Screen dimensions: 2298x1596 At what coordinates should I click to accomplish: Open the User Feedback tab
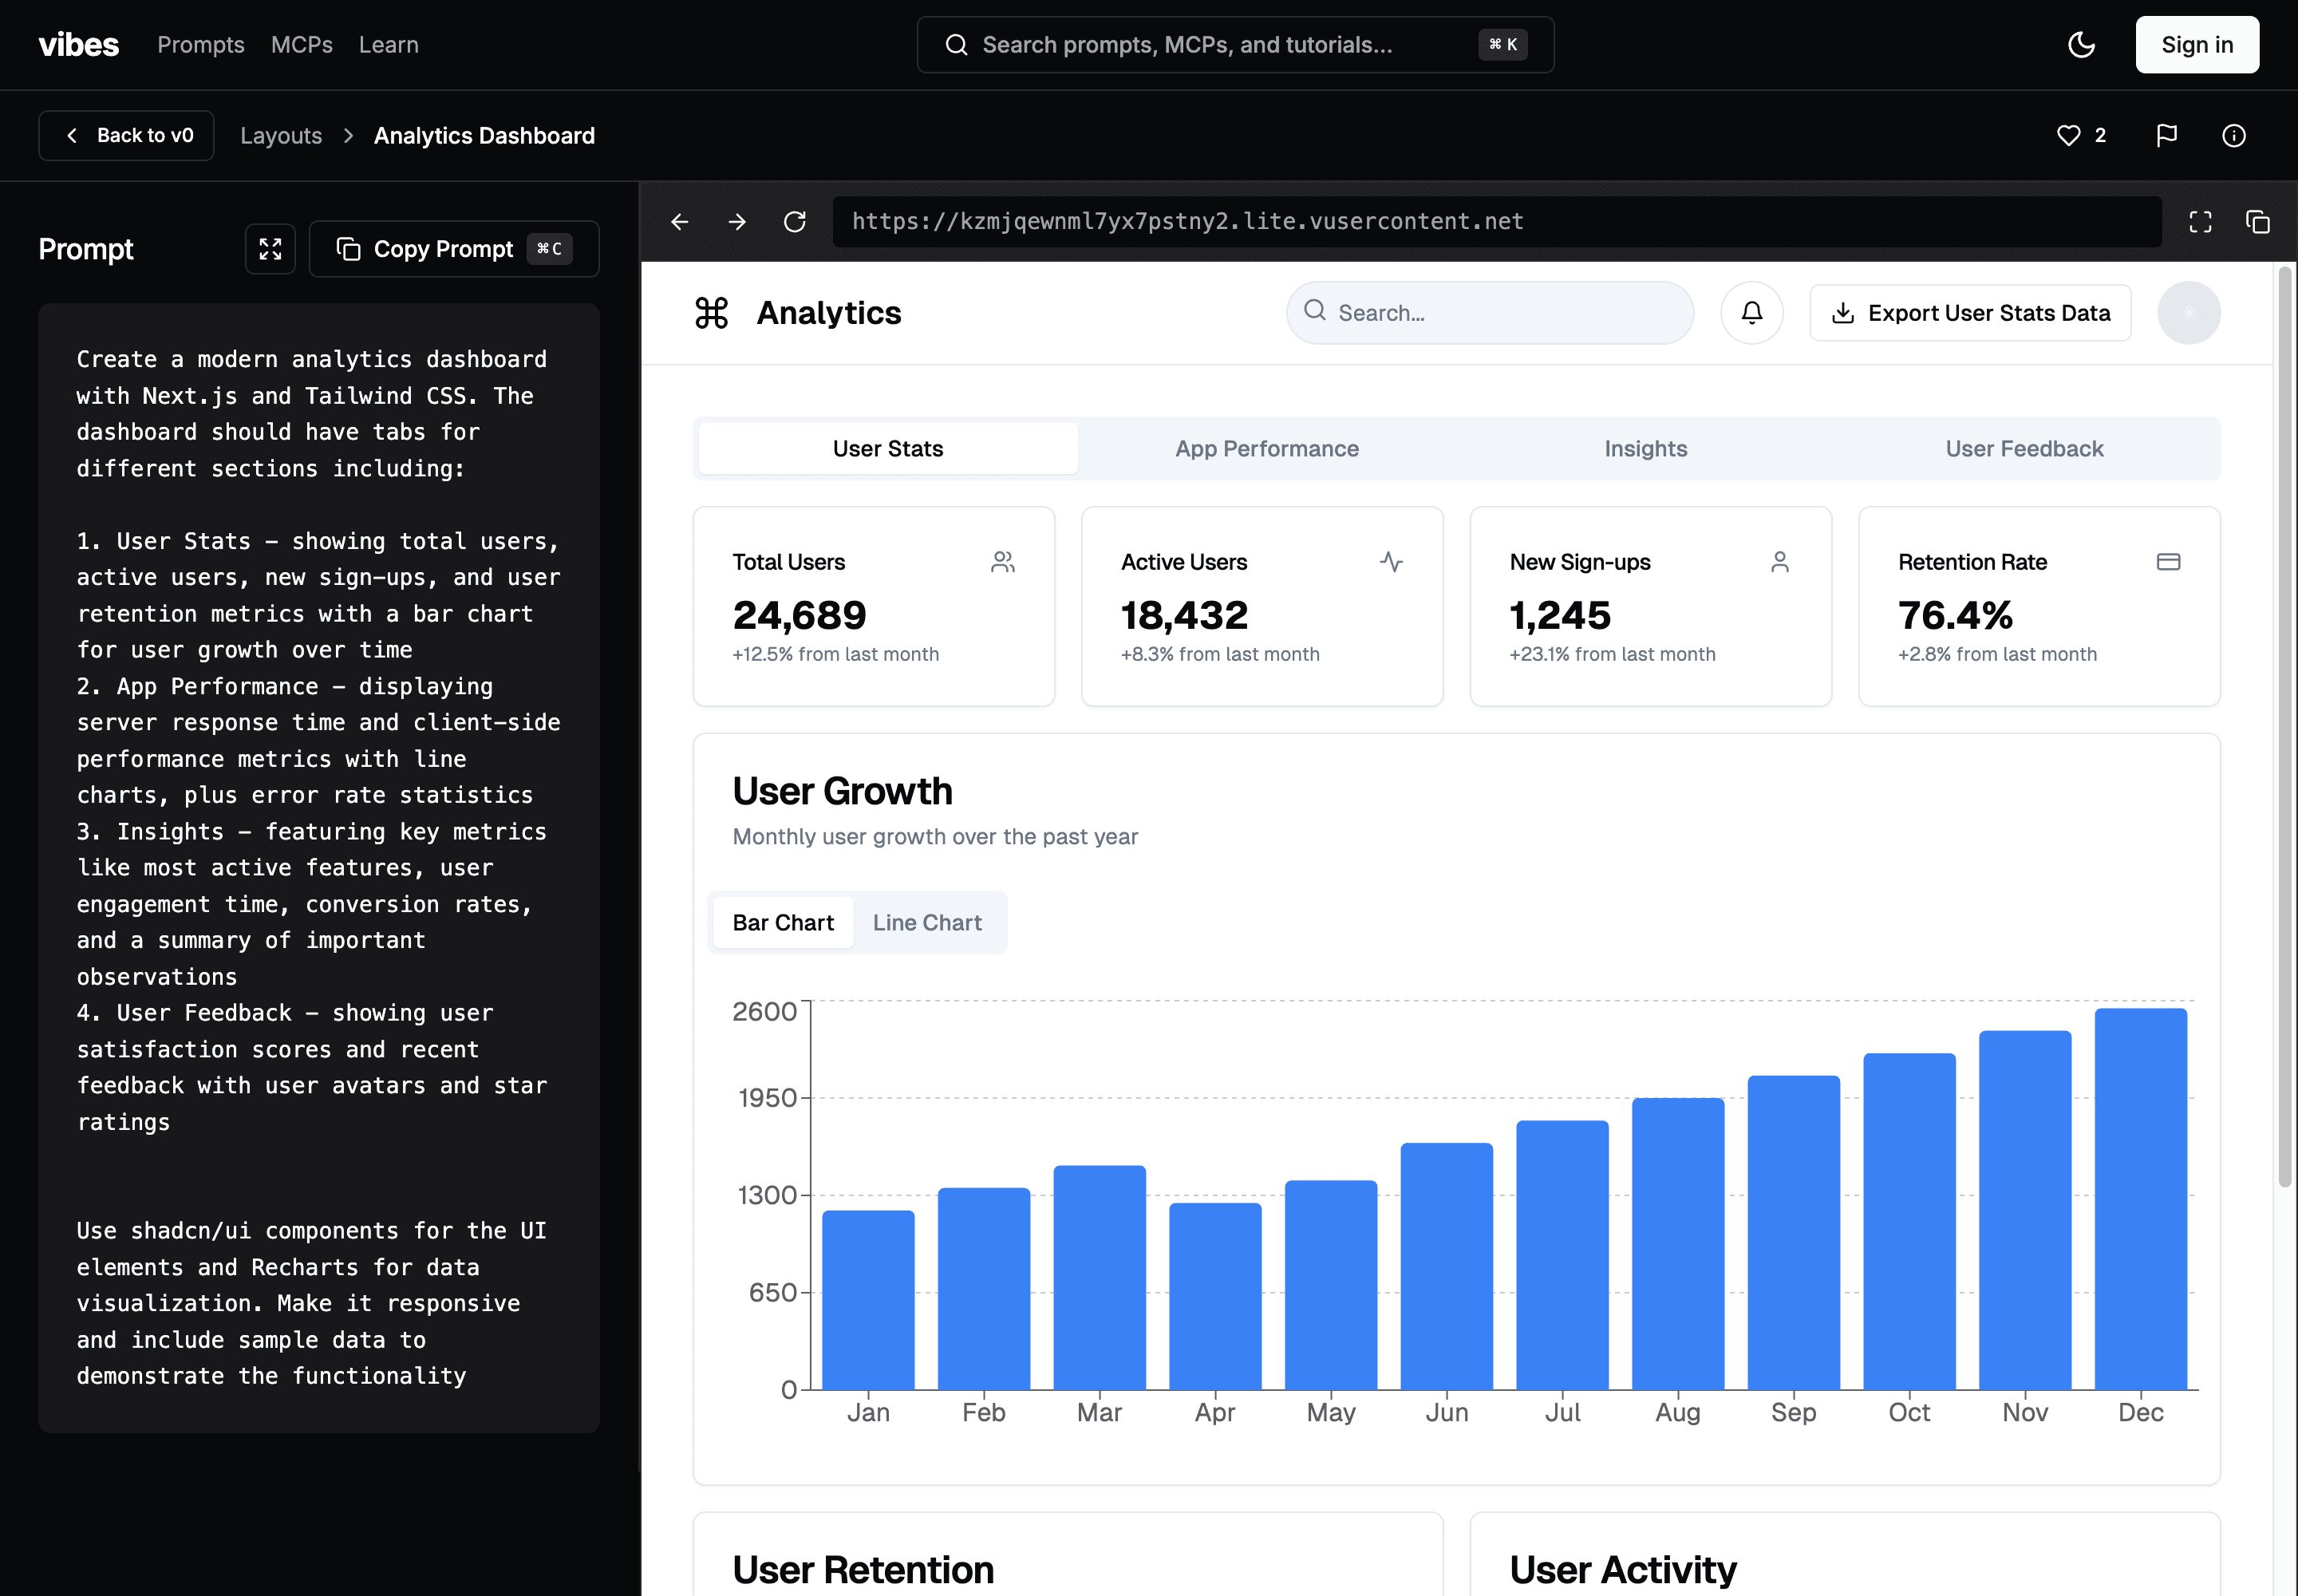(x=2024, y=449)
